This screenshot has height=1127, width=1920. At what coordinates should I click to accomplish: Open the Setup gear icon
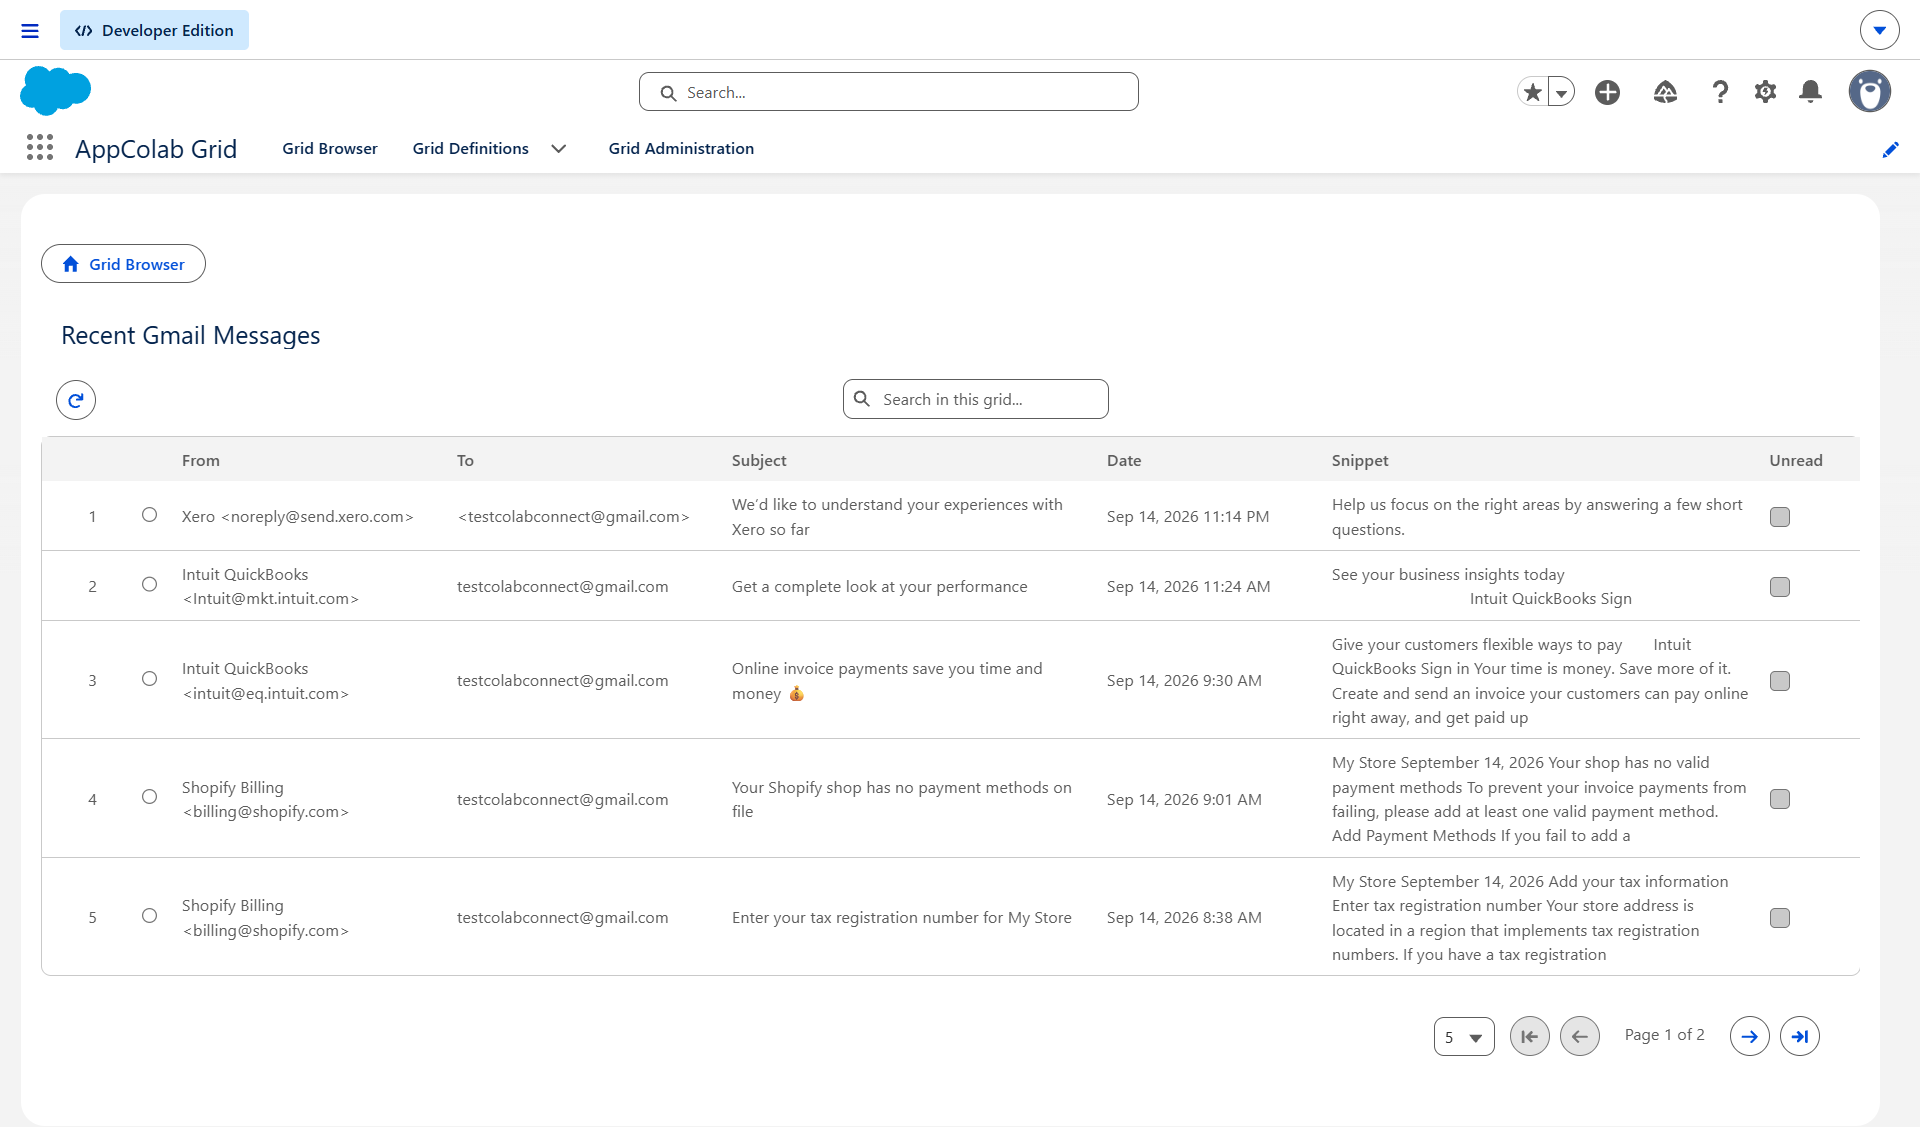pos(1766,92)
